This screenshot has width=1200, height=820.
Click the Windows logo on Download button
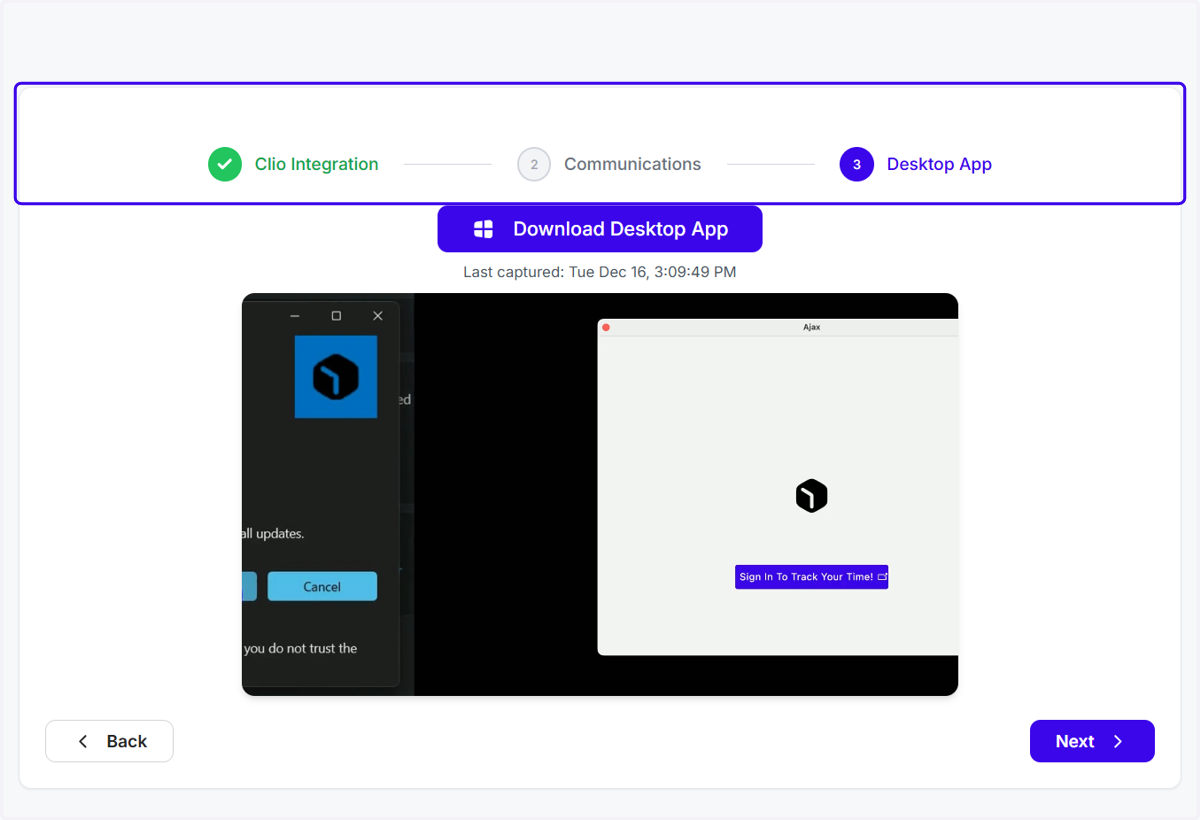point(483,229)
